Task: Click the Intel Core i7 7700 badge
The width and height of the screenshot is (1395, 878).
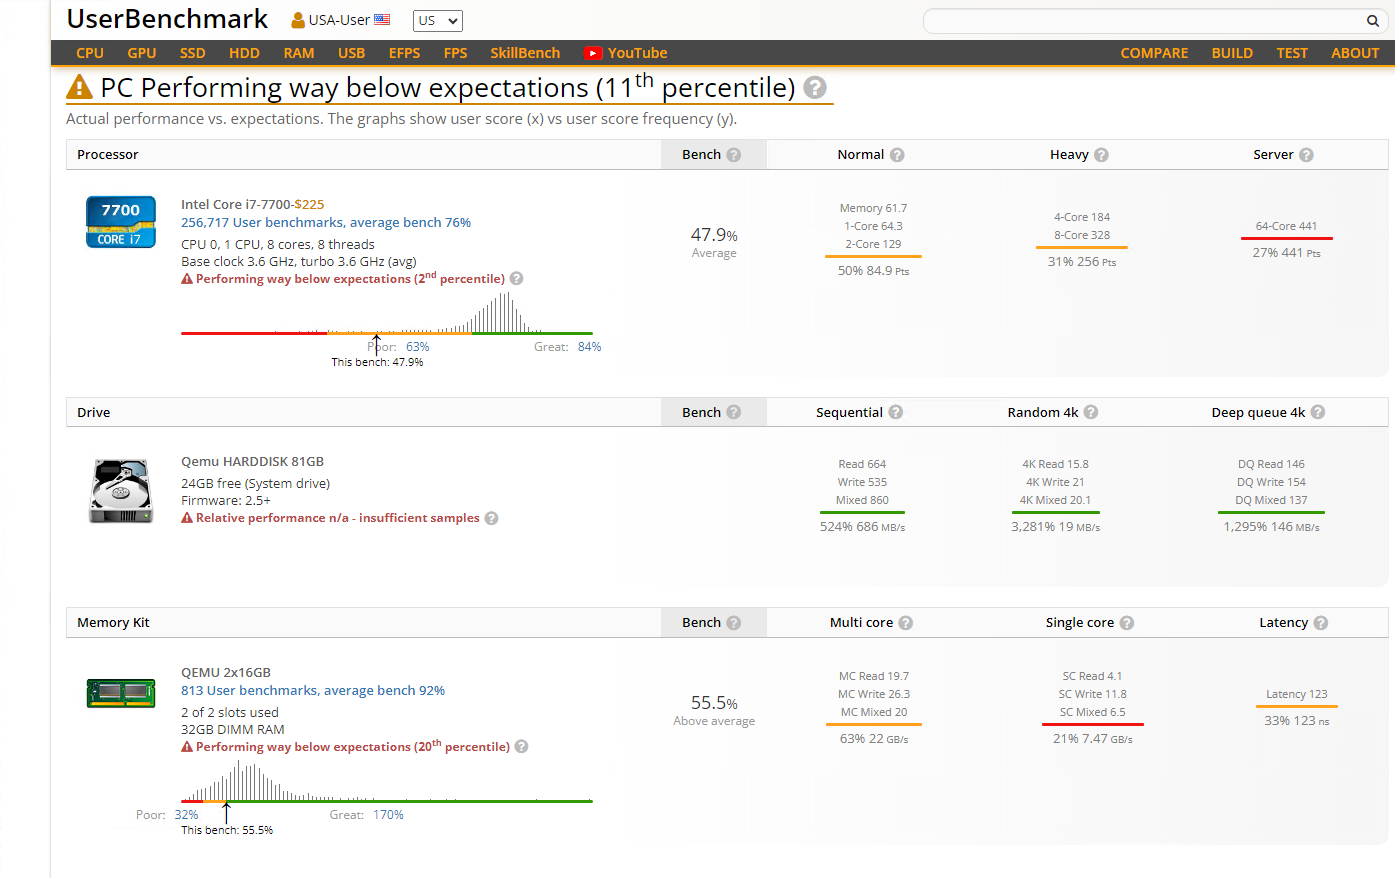Action: point(121,222)
